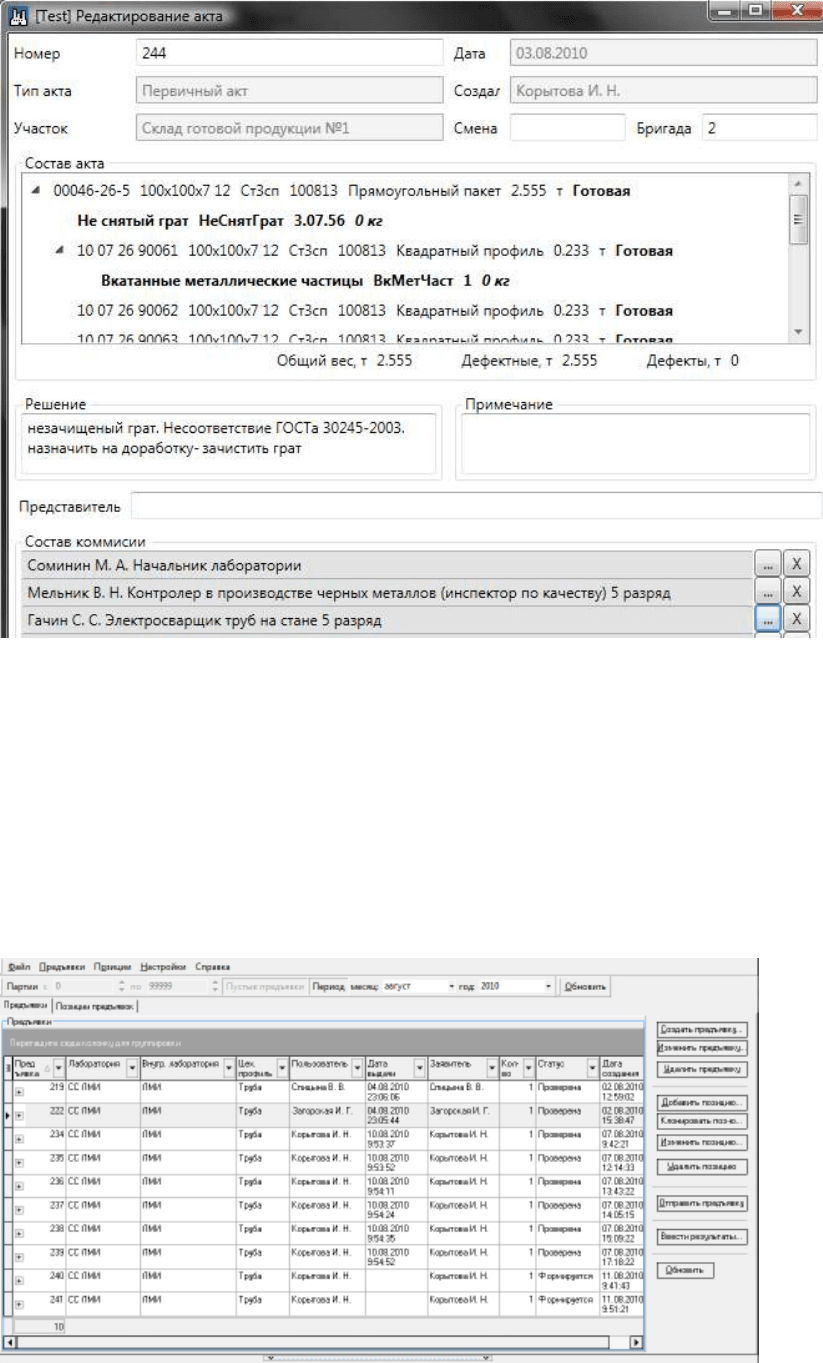Expand row 234 in the Предъявки grid
Image resolution: width=823 pixels, height=1363 pixels.
(x=19, y=1139)
